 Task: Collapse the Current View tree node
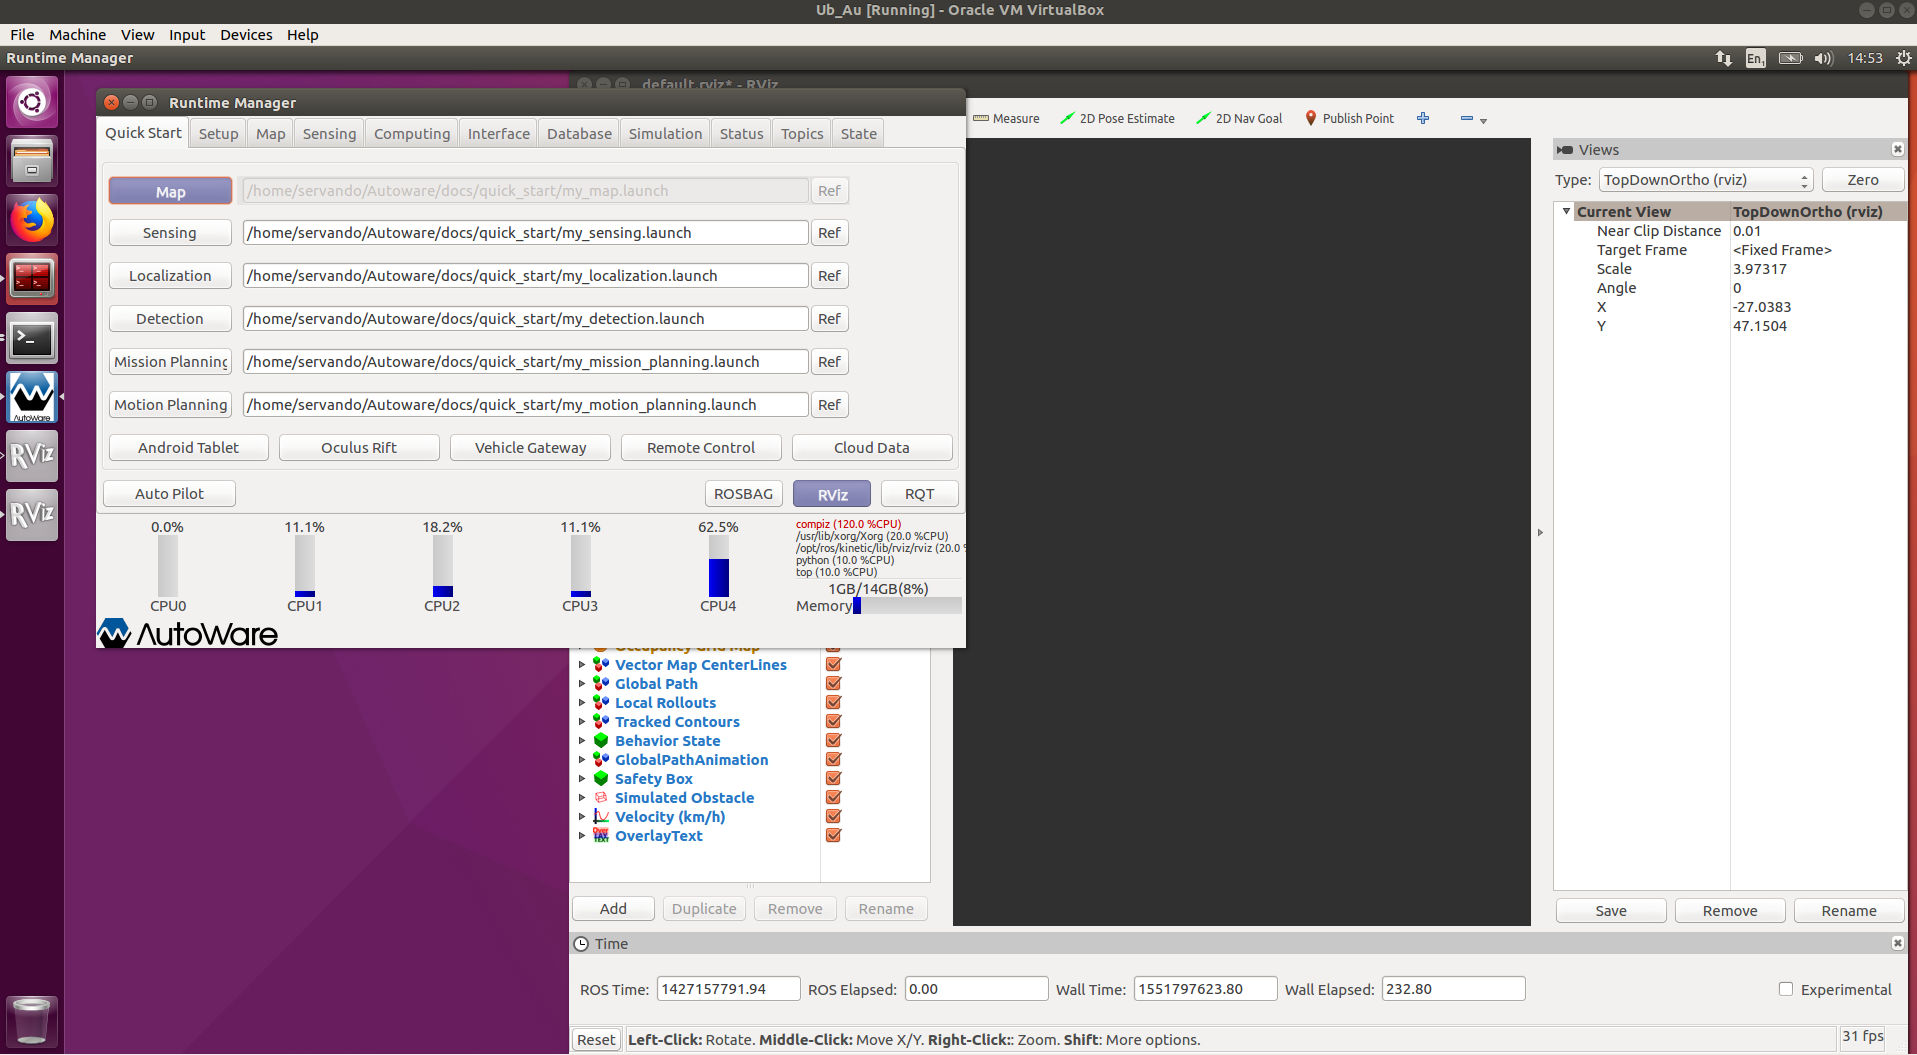pyautogui.click(x=1566, y=211)
